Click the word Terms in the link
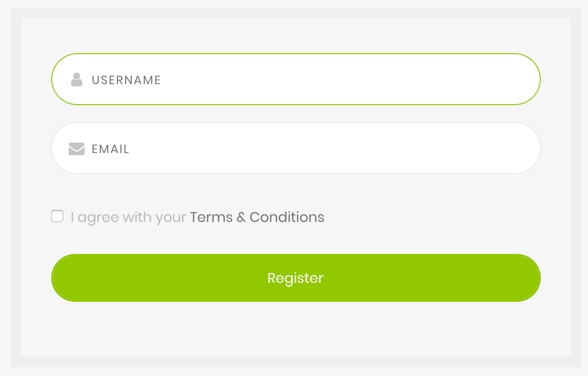This screenshot has width=588, height=376. (x=211, y=217)
